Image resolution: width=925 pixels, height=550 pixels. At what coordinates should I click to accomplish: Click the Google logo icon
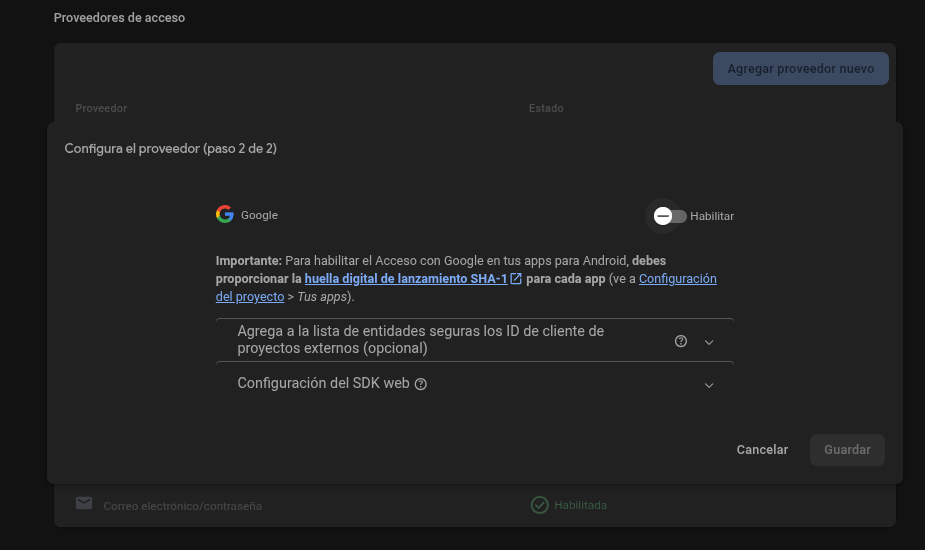[225, 214]
